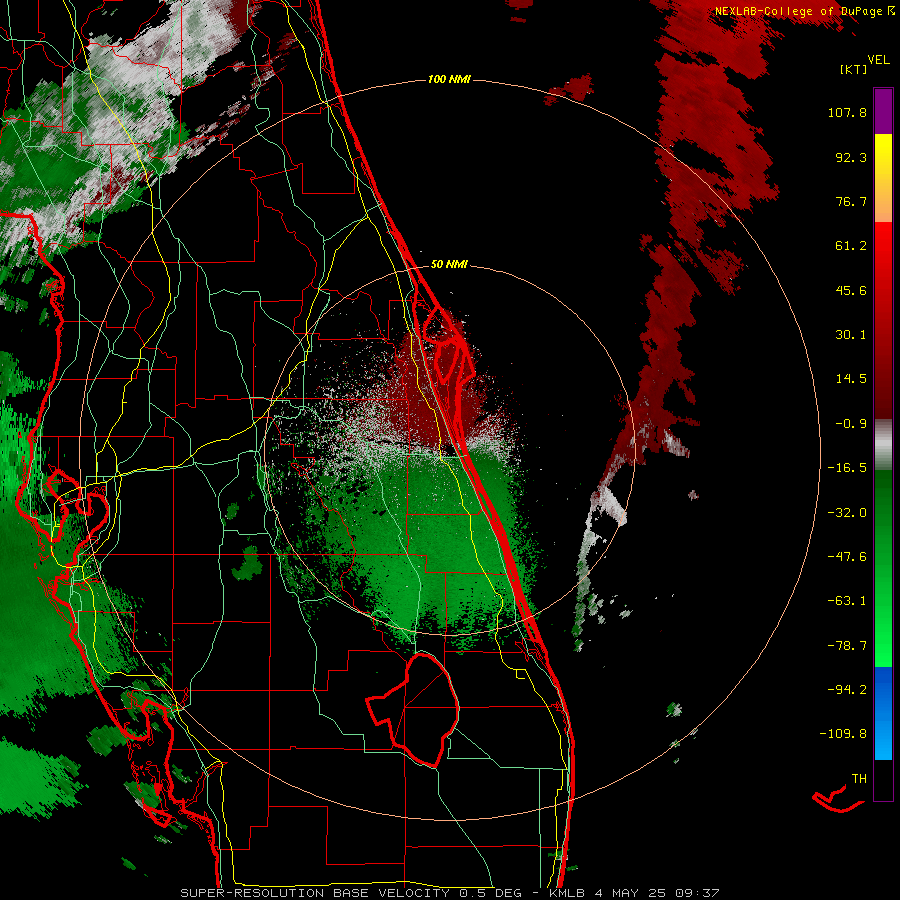
Task: Pick the purple segment of the velocity color bar
Action: click(883, 112)
